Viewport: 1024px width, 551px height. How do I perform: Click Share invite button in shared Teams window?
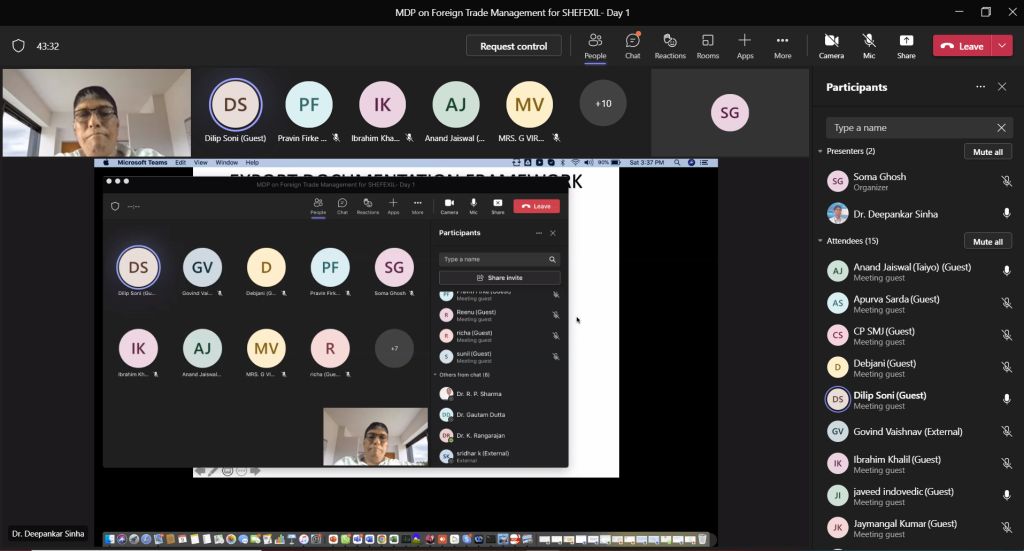[500, 277]
